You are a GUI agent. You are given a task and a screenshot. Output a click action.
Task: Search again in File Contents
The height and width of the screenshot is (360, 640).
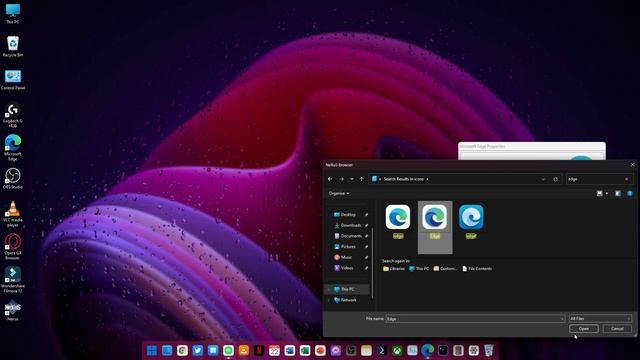tap(477, 269)
